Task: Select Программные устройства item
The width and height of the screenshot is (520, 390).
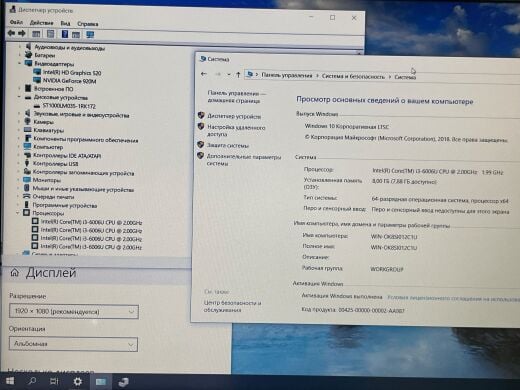Action: [64, 205]
